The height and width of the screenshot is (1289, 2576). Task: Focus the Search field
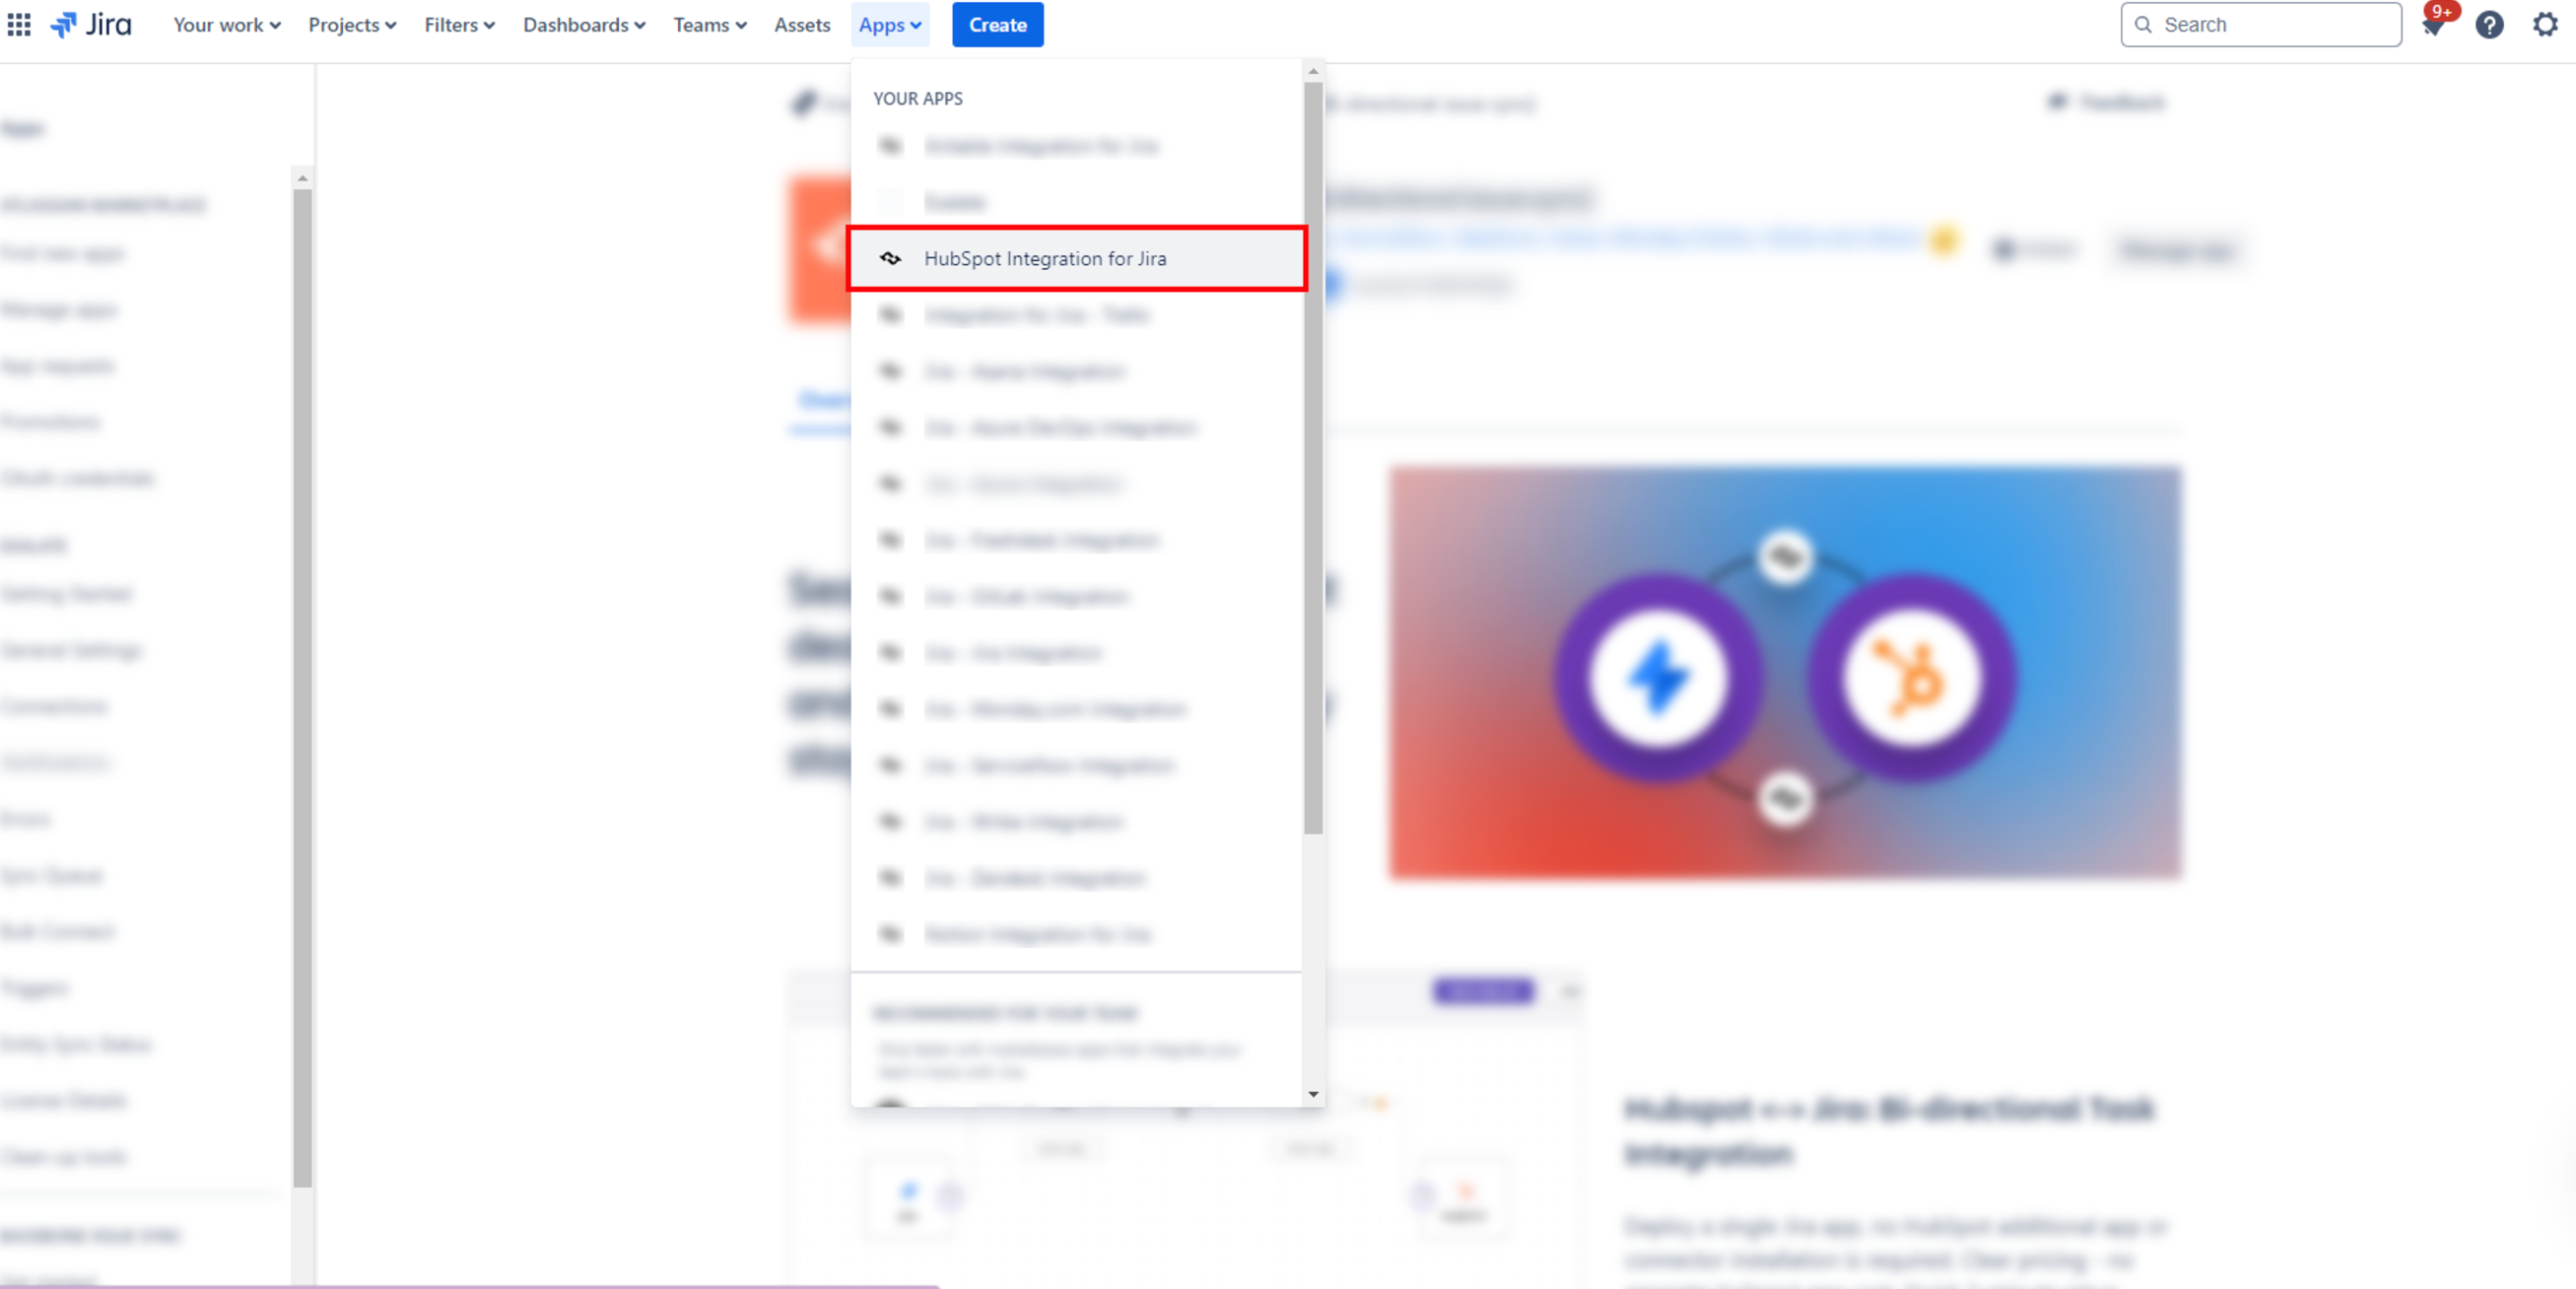point(2260,25)
